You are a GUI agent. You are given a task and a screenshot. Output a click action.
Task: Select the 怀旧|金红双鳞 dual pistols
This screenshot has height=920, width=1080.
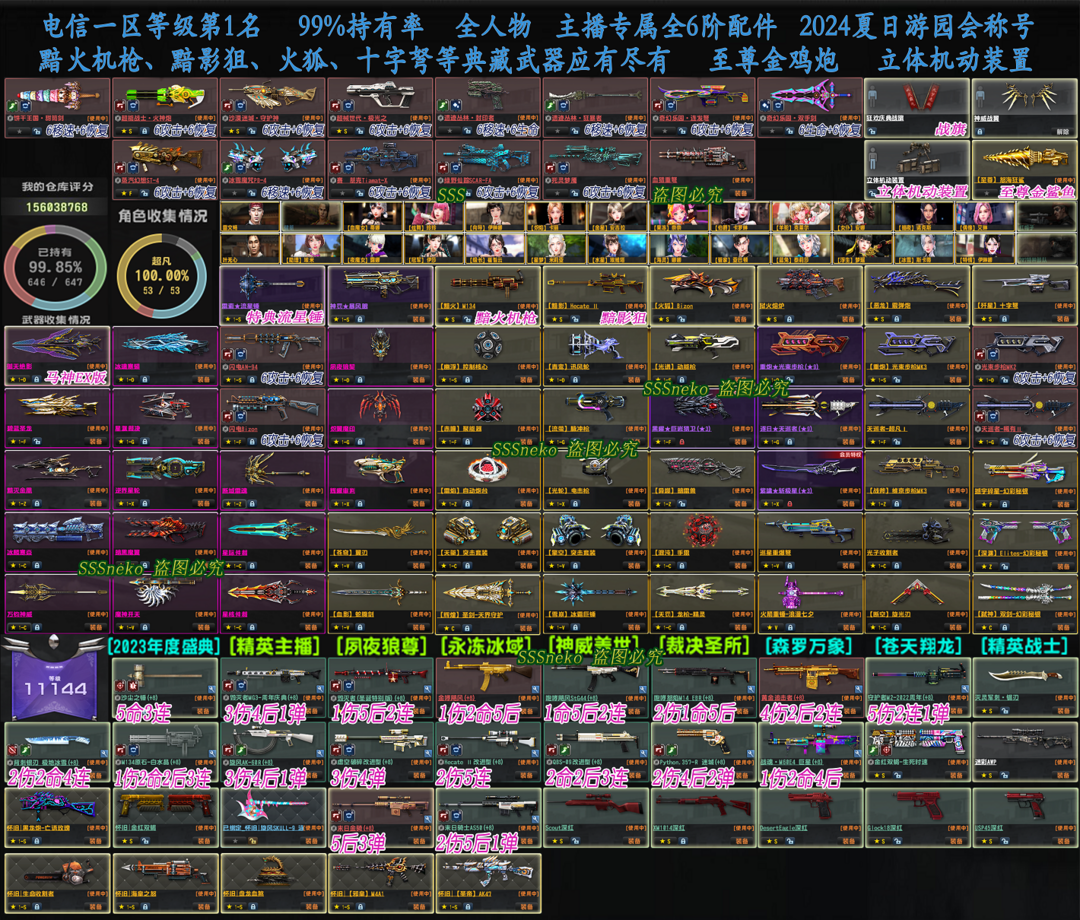165,817
